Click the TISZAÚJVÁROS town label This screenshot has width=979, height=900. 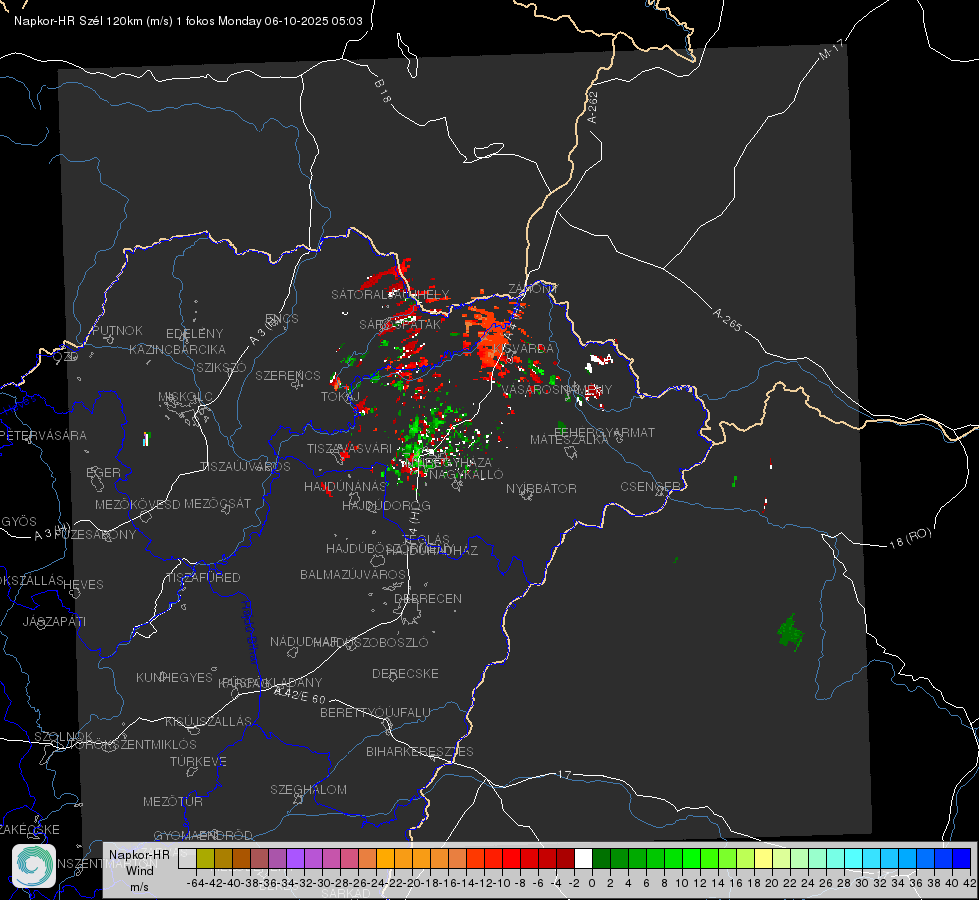coord(245,467)
